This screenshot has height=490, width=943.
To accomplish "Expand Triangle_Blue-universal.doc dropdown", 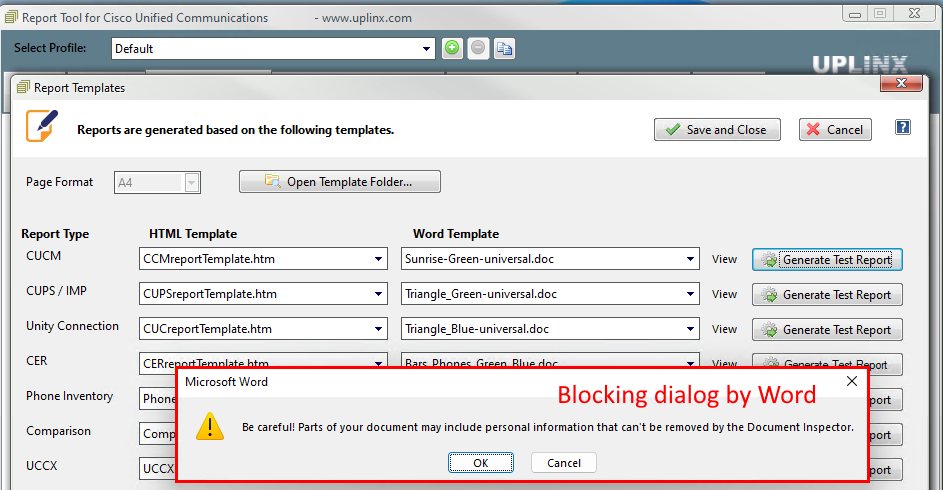I will (x=690, y=329).
